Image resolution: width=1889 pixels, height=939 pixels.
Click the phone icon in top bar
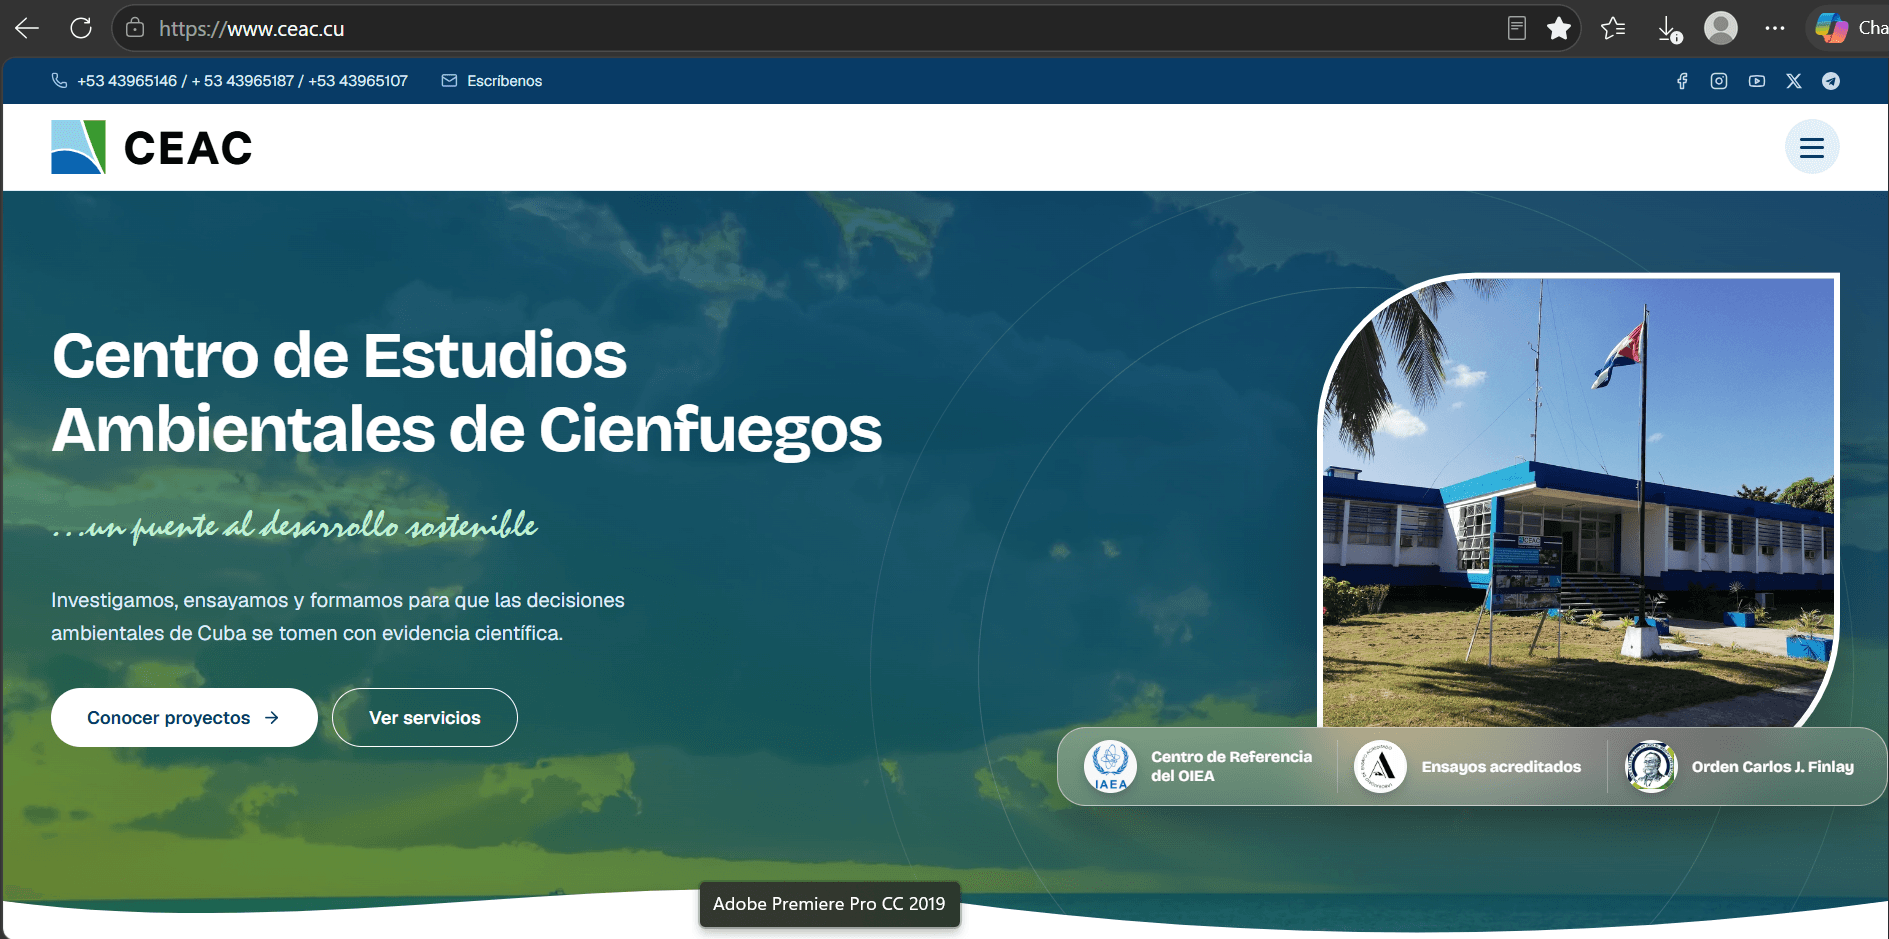coord(59,80)
